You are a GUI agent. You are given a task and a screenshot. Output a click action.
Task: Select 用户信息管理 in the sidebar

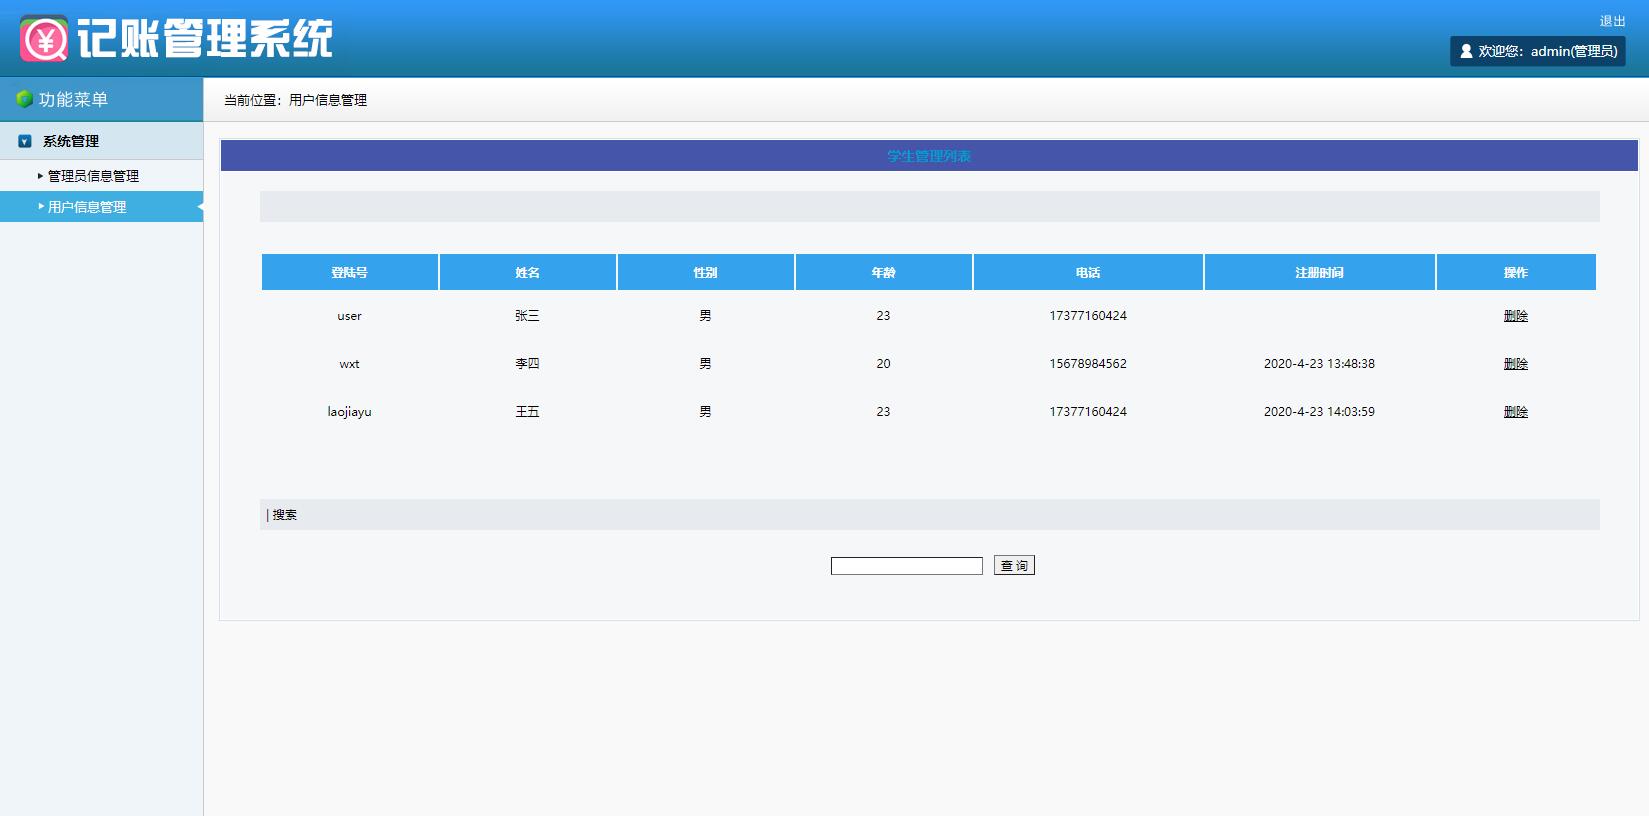[x=87, y=207]
